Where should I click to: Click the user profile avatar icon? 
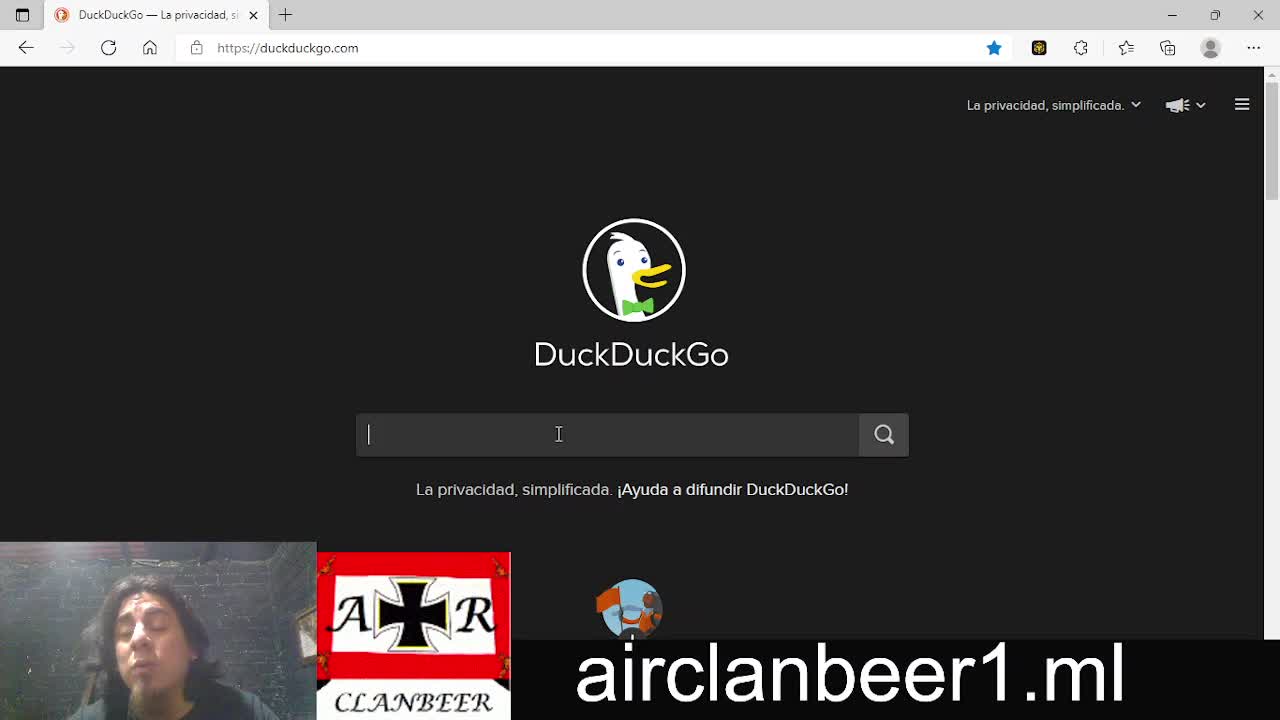coord(1211,48)
